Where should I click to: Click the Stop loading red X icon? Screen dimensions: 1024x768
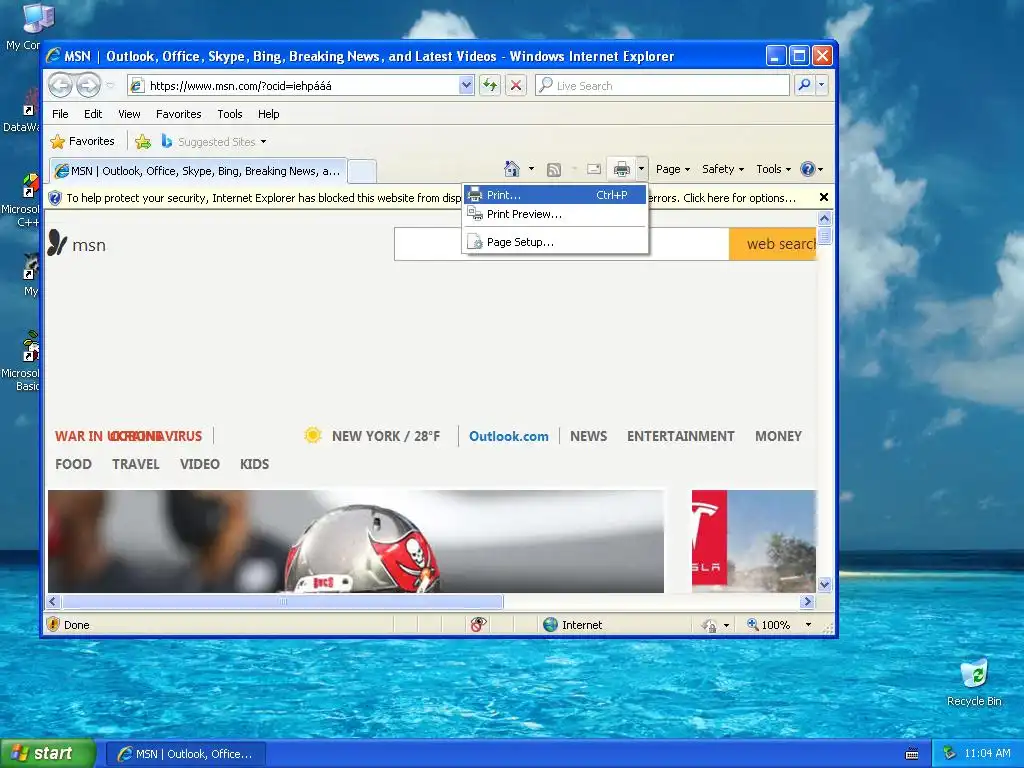click(x=516, y=85)
